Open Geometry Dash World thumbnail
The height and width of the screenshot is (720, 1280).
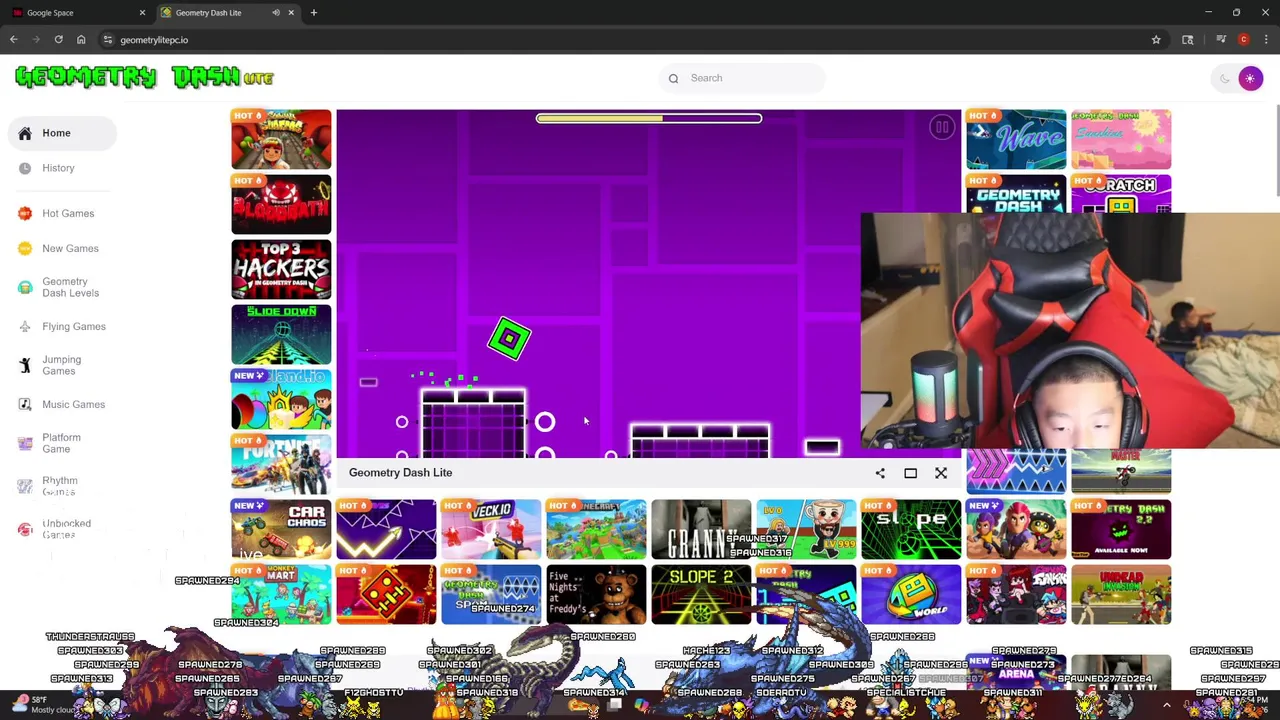[911, 594]
